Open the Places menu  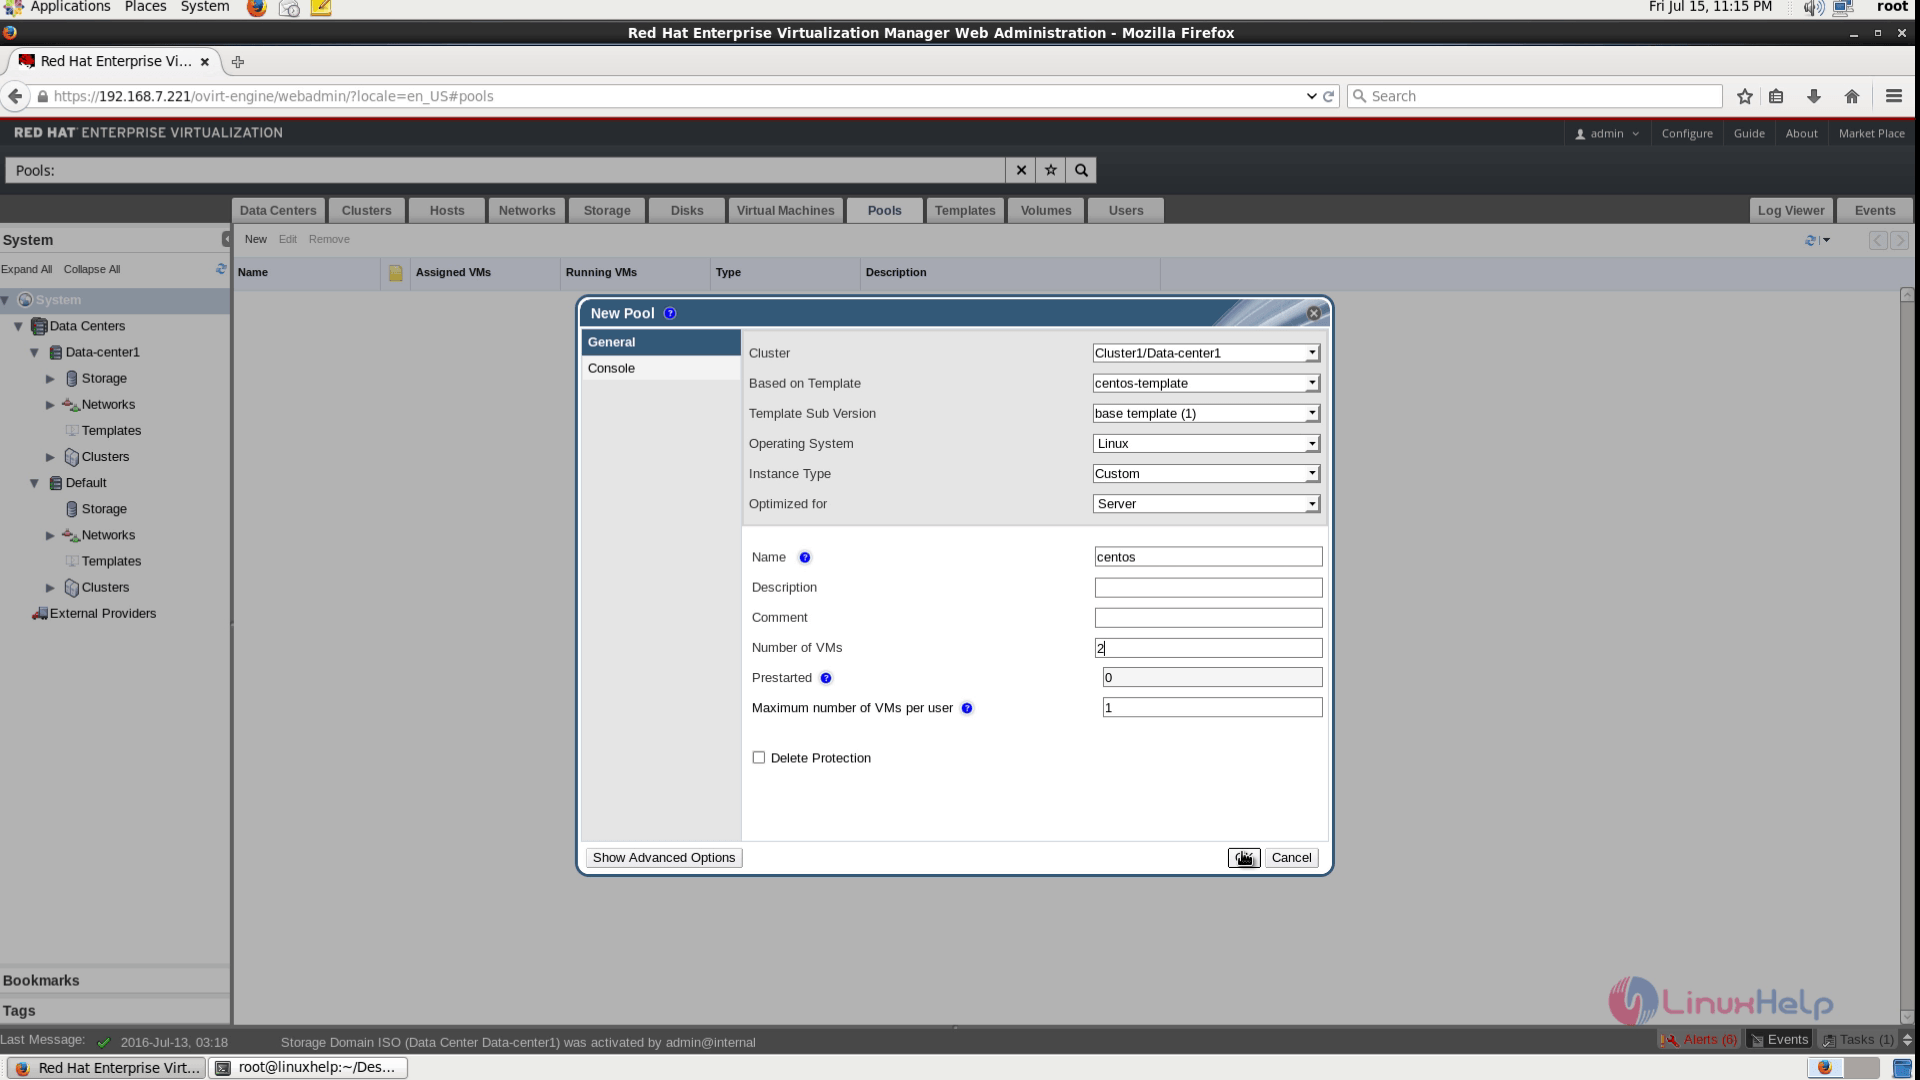pyautogui.click(x=145, y=7)
